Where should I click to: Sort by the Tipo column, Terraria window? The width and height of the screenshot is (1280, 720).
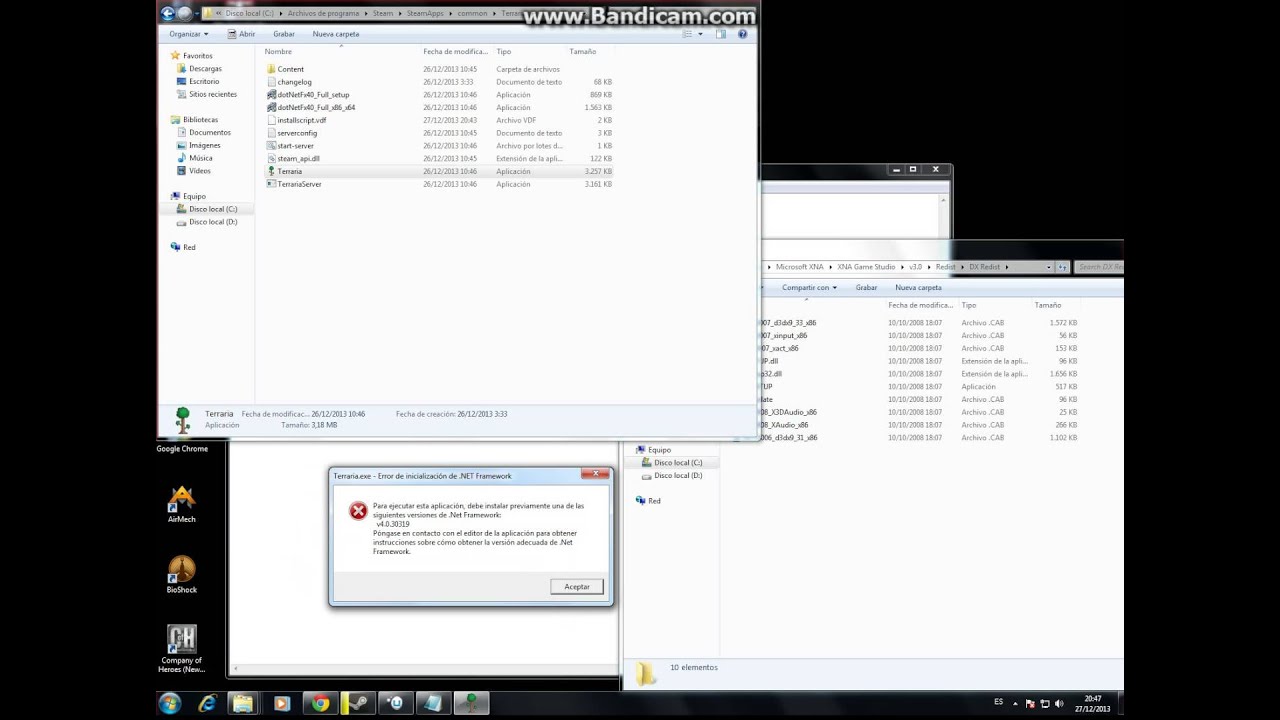504,52
